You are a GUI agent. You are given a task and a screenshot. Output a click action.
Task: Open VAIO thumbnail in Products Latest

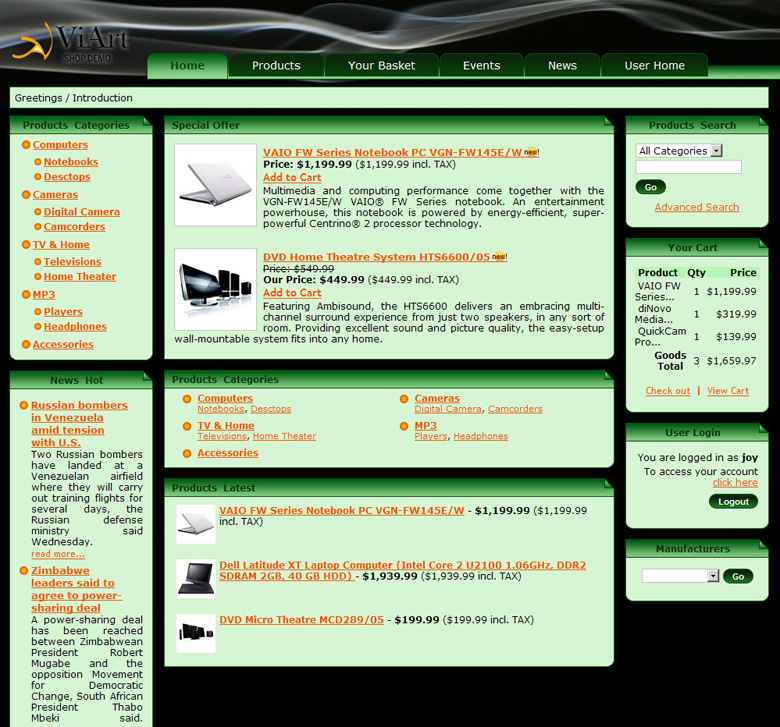point(196,524)
